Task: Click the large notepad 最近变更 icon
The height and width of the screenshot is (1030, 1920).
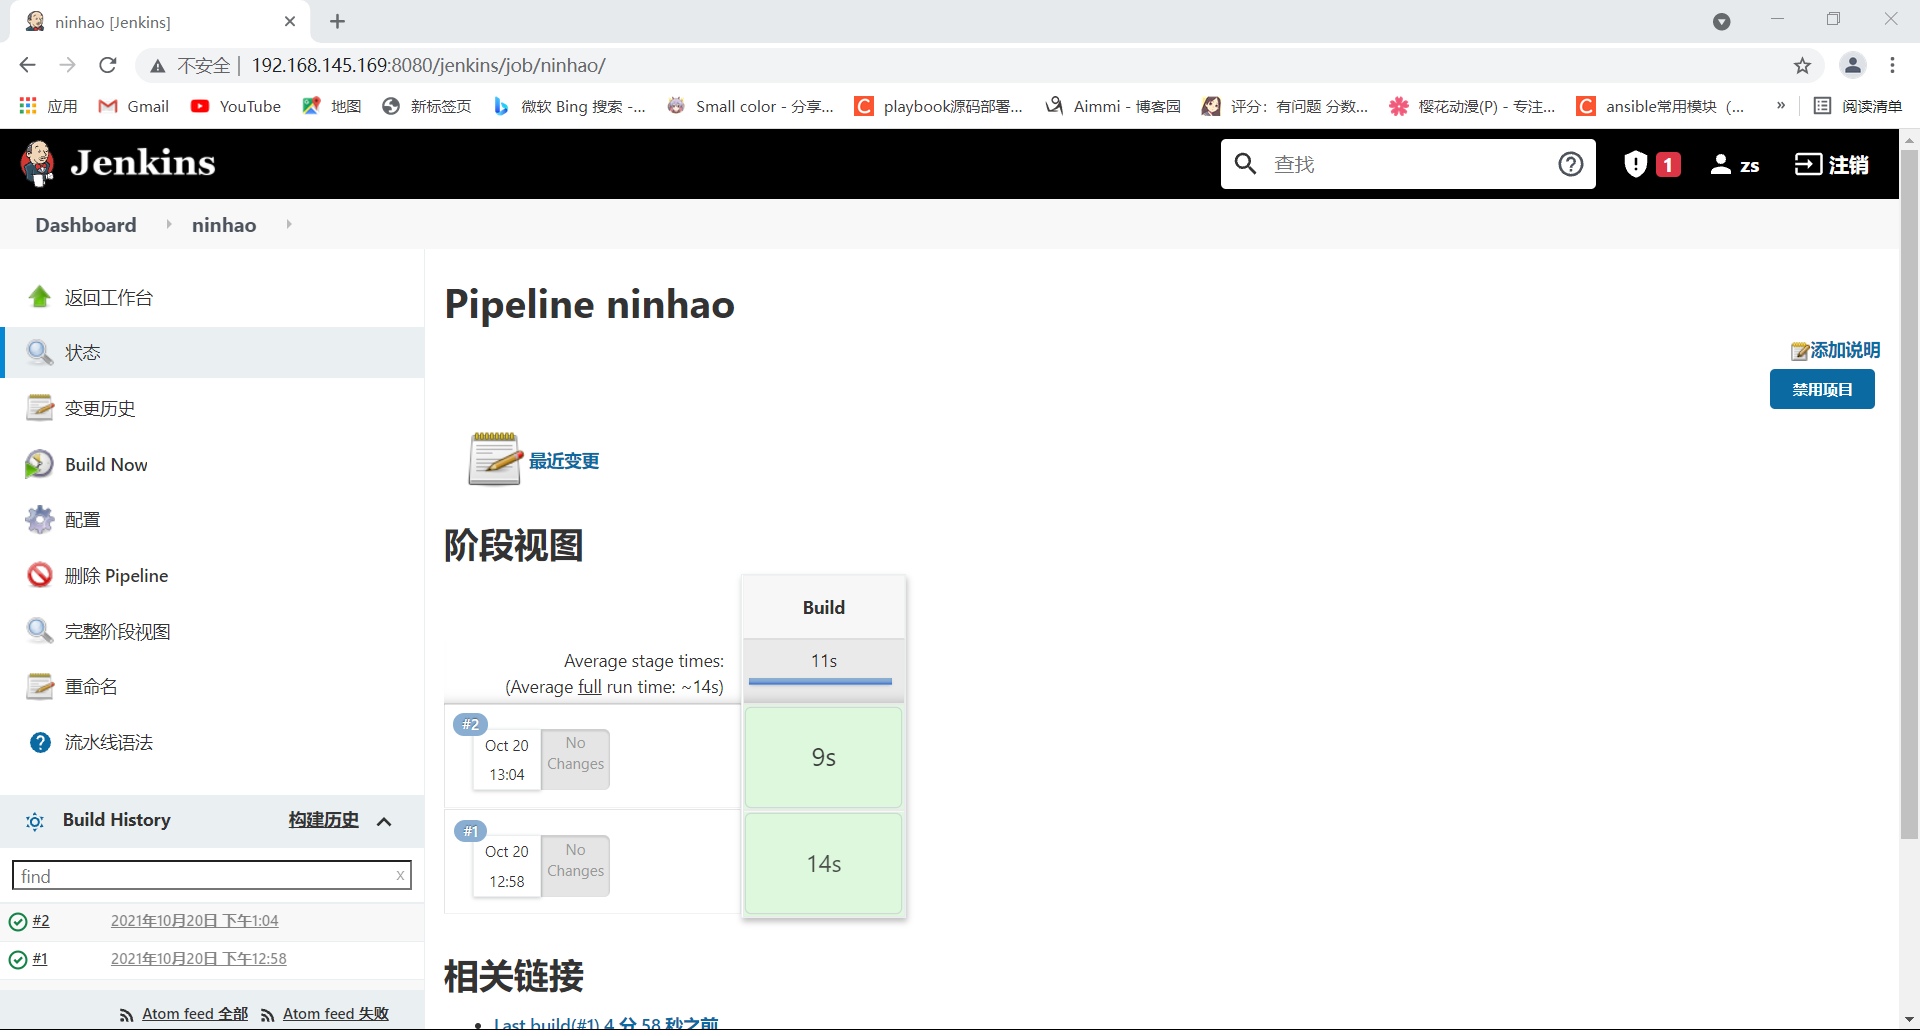Action: 495,459
